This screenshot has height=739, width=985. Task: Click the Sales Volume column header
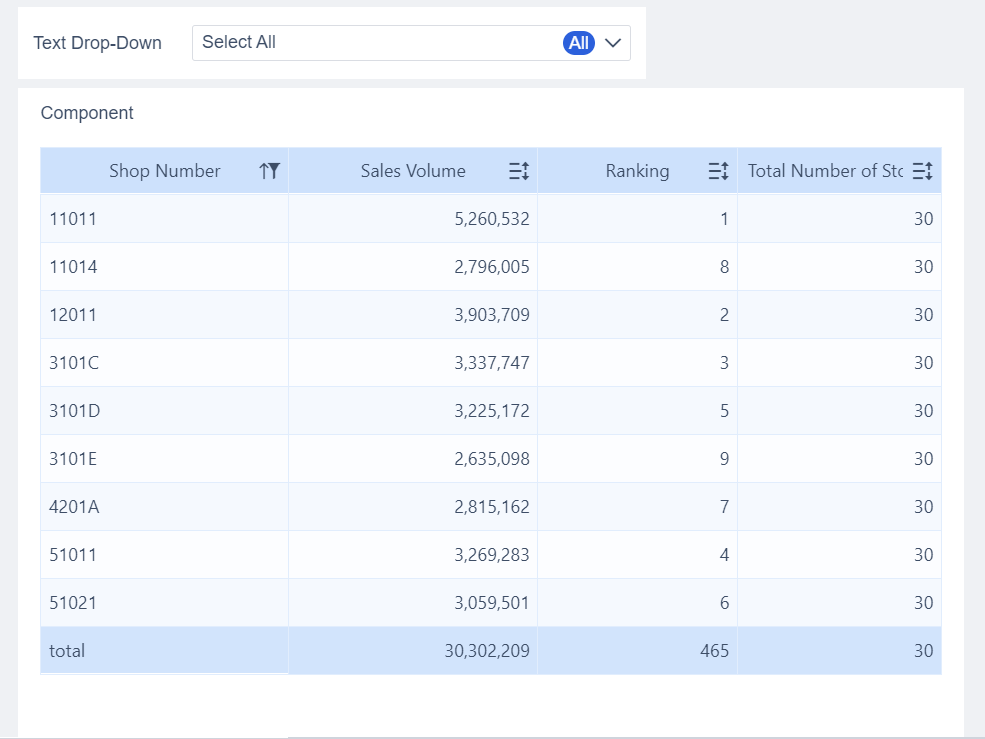point(413,171)
